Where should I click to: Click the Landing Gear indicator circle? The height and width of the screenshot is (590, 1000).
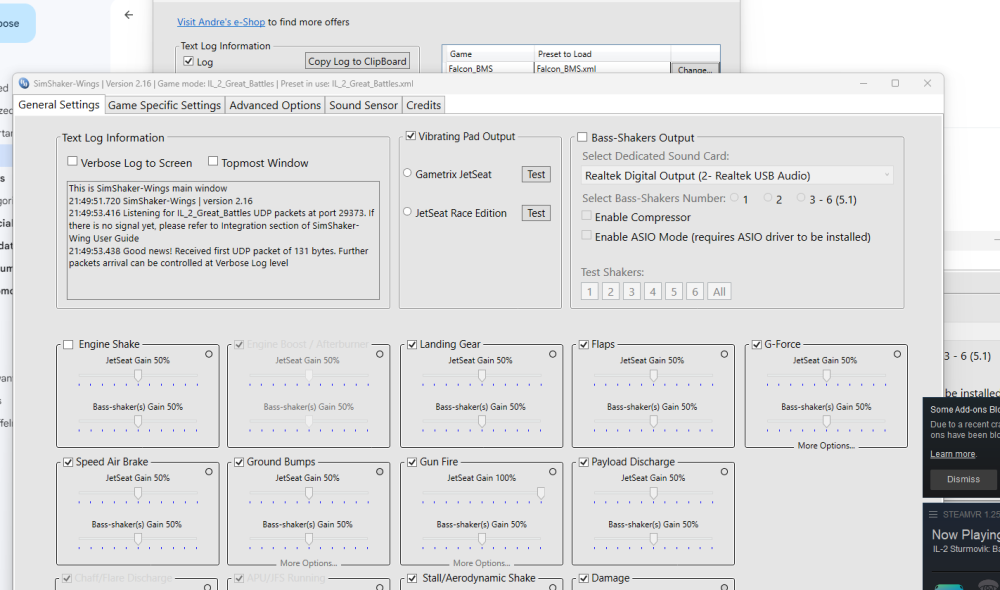click(551, 352)
